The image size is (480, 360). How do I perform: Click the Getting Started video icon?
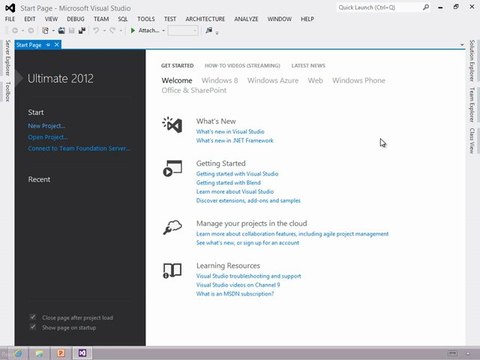pyautogui.click(x=172, y=168)
